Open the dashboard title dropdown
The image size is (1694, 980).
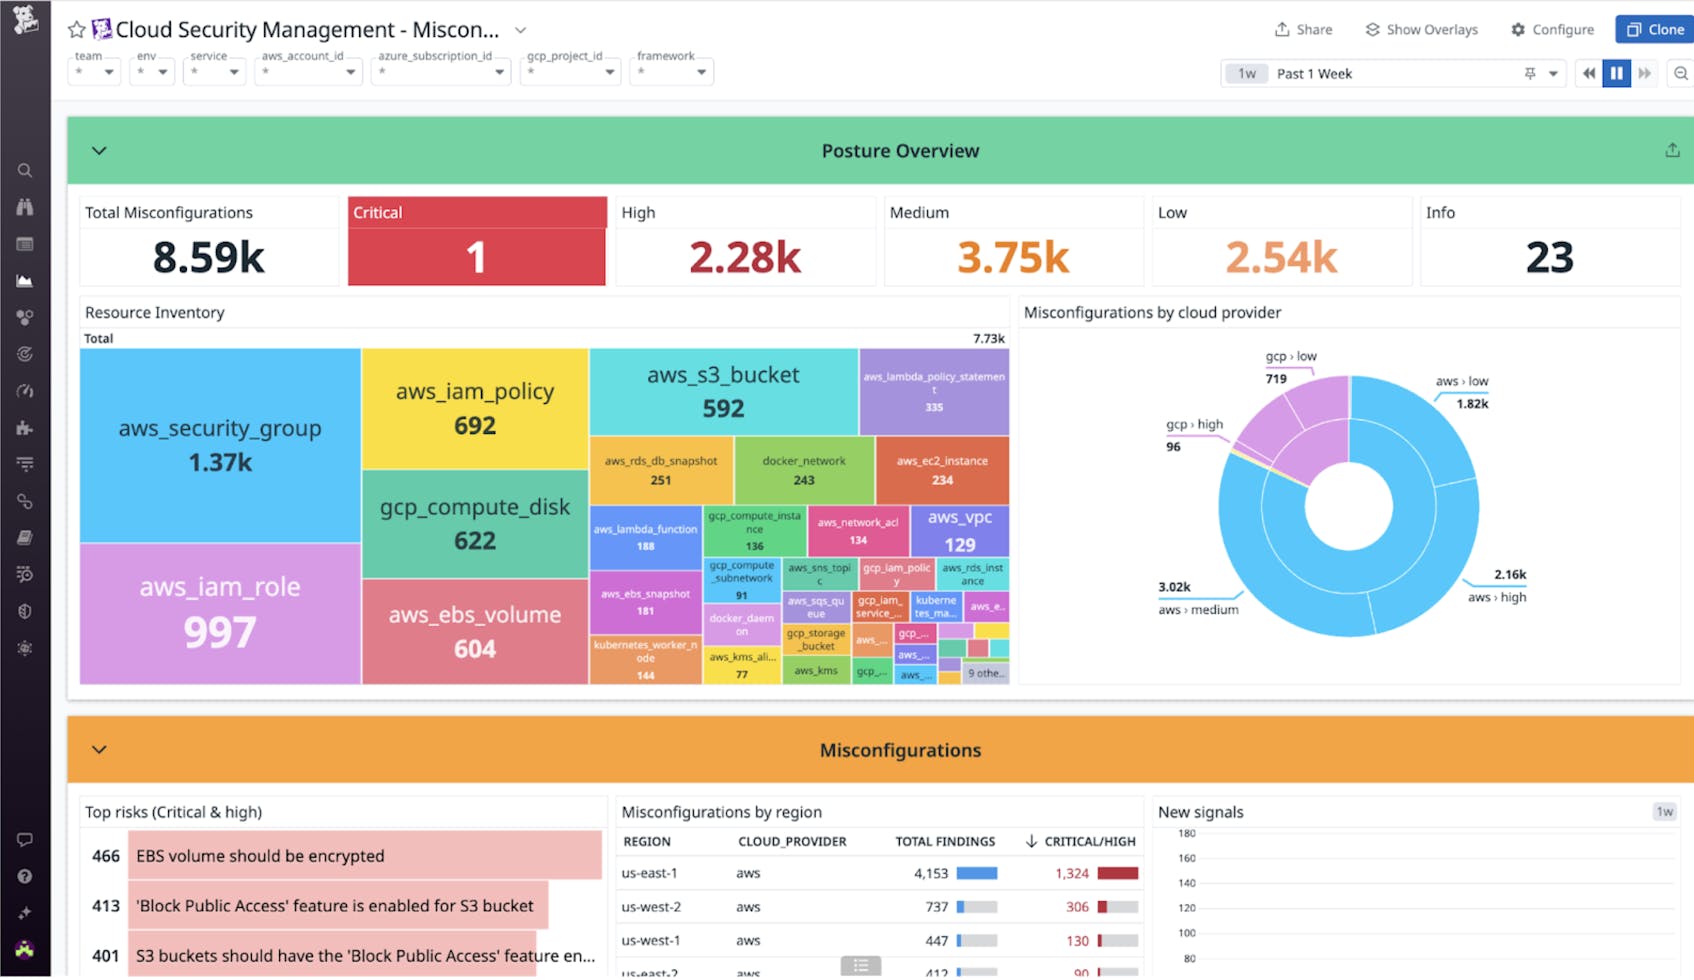pos(520,30)
